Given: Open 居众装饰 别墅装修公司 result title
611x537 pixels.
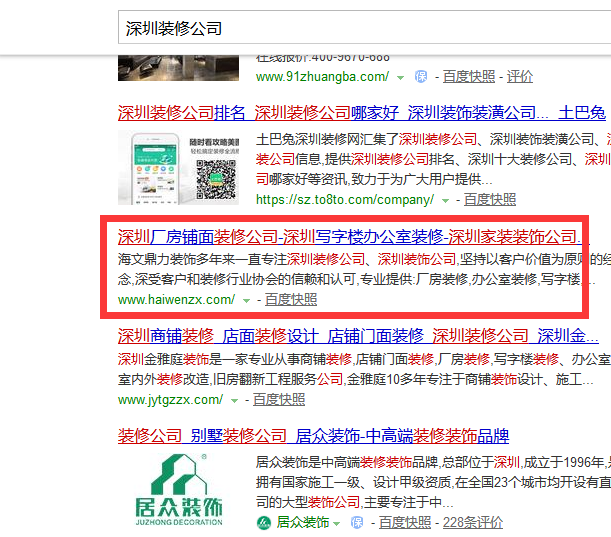Looking at the screenshot, I should click(x=313, y=436).
